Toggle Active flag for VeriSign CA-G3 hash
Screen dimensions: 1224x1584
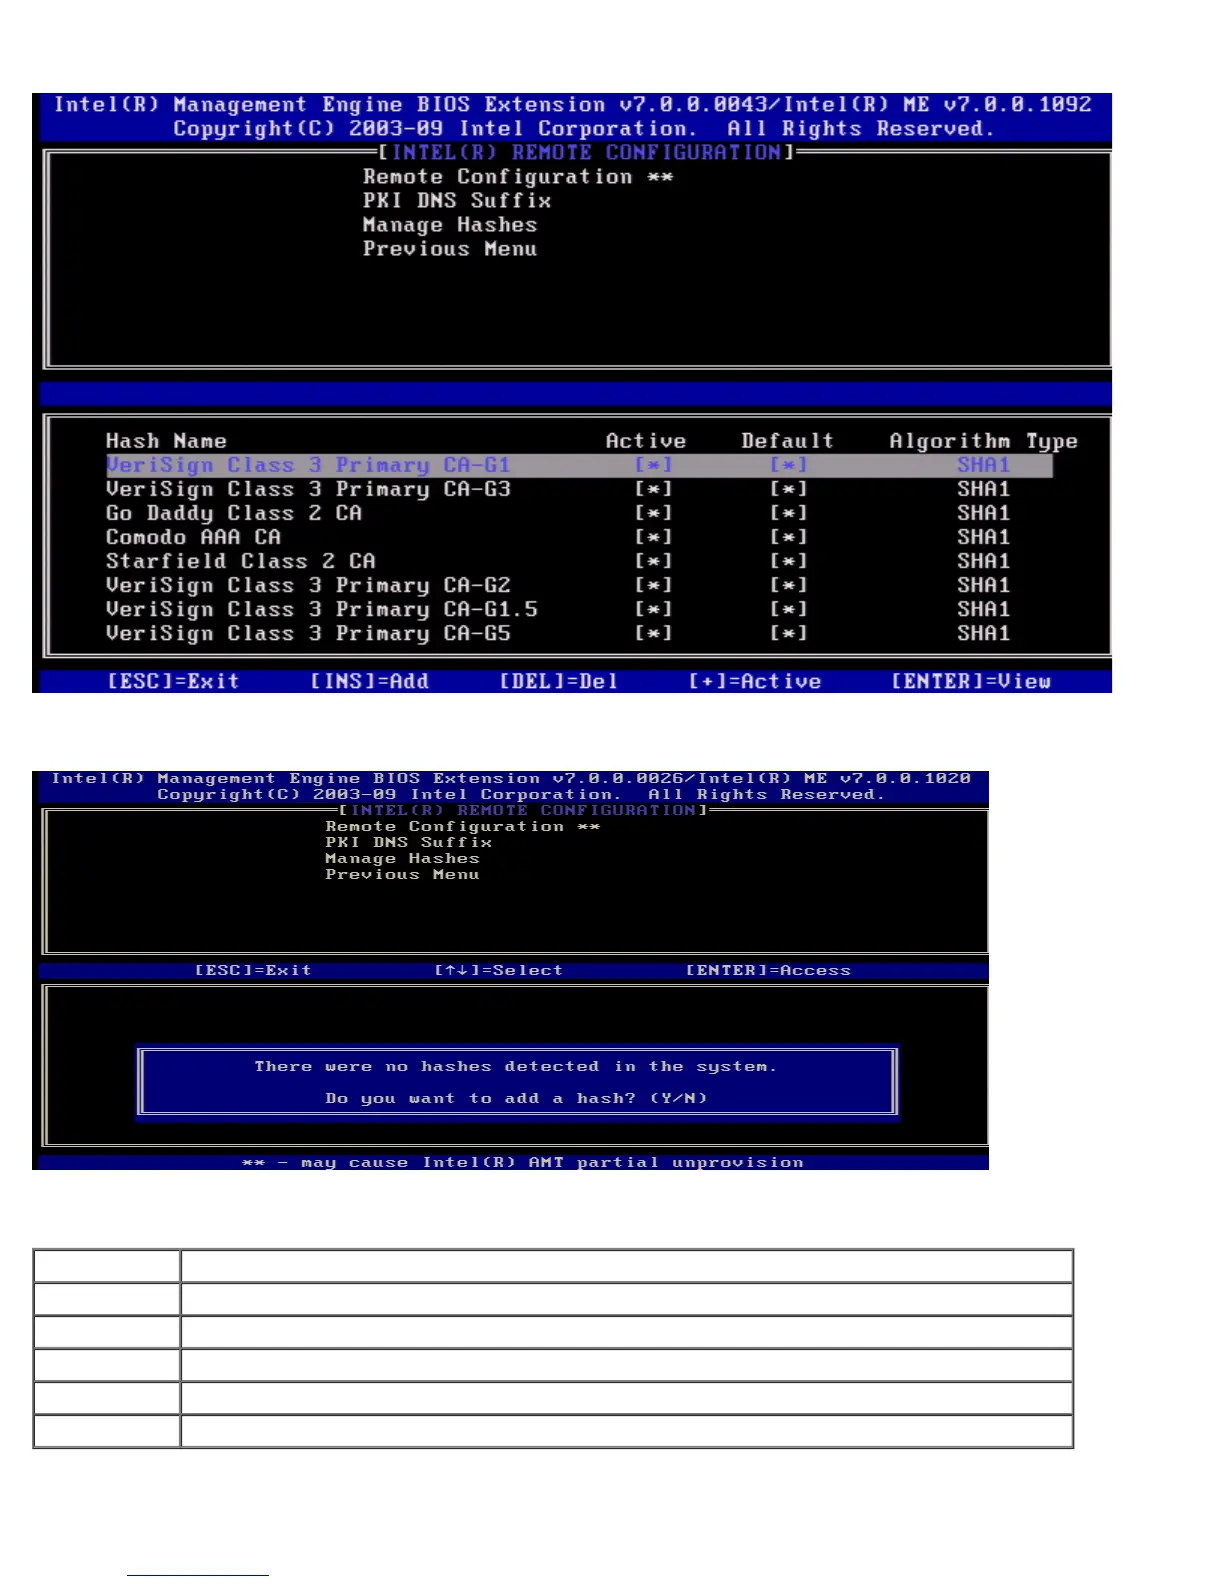(x=654, y=489)
